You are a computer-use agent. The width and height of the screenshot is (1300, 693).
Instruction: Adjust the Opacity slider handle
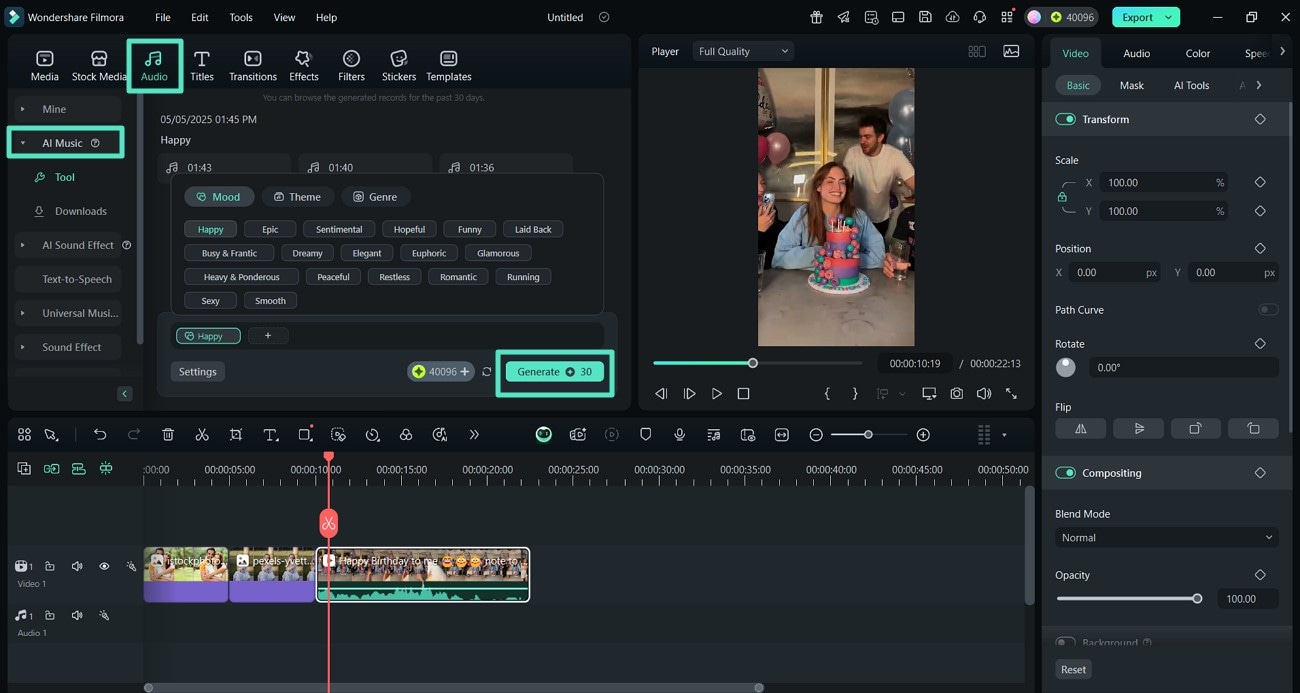pos(1197,599)
